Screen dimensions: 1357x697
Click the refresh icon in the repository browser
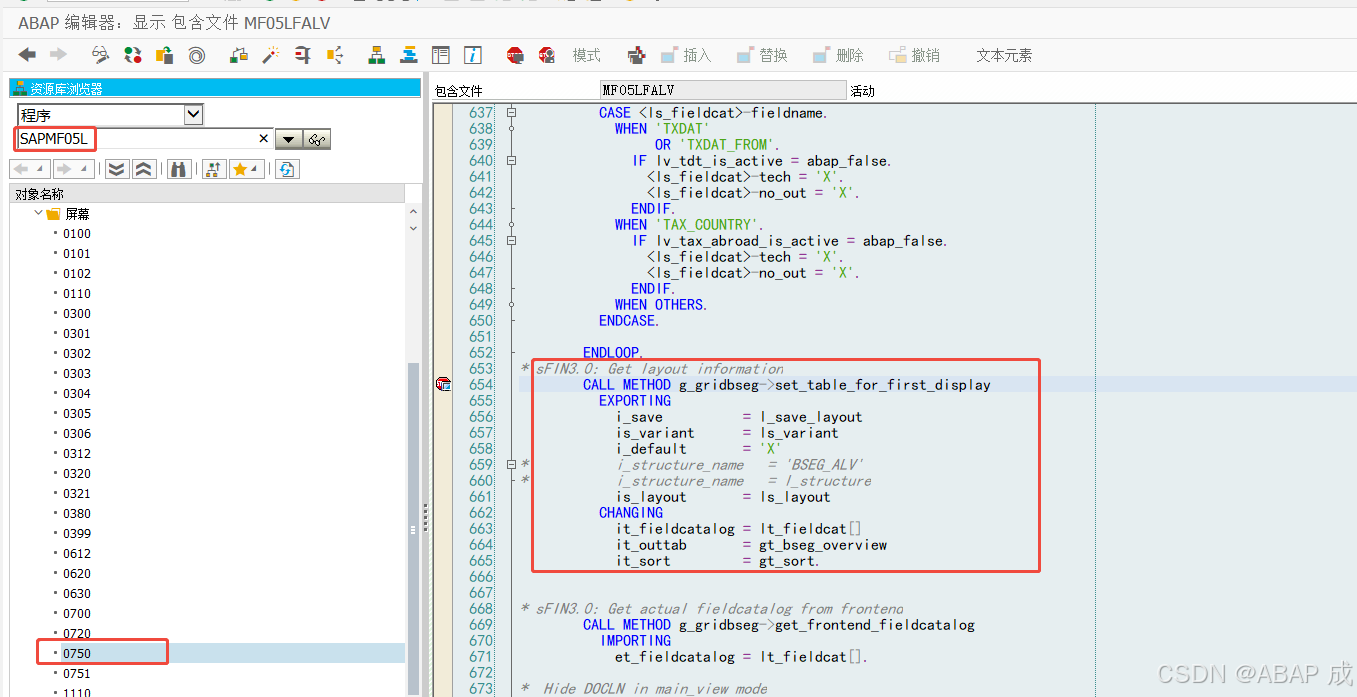pyautogui.click(x=287, y=169)
